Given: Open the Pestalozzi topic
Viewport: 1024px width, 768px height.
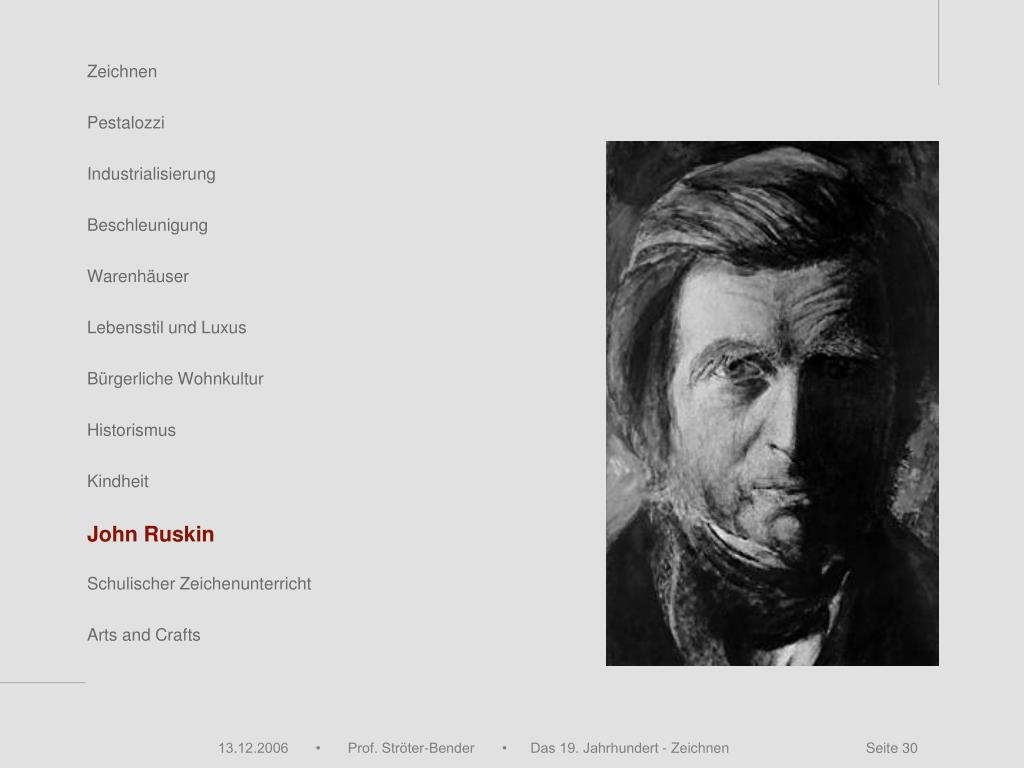Looking at the screenshot, I should (x=125, y=123).
